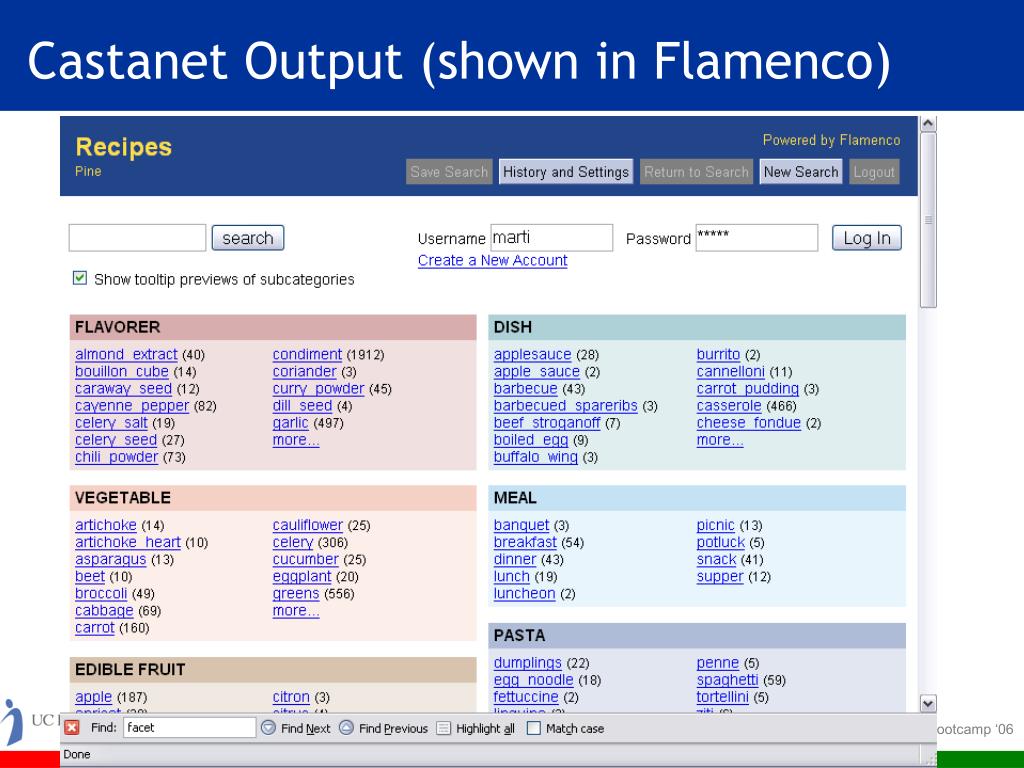
Task: Click the Find Next down-arrow icon
Action: click(x=268, y=728)
